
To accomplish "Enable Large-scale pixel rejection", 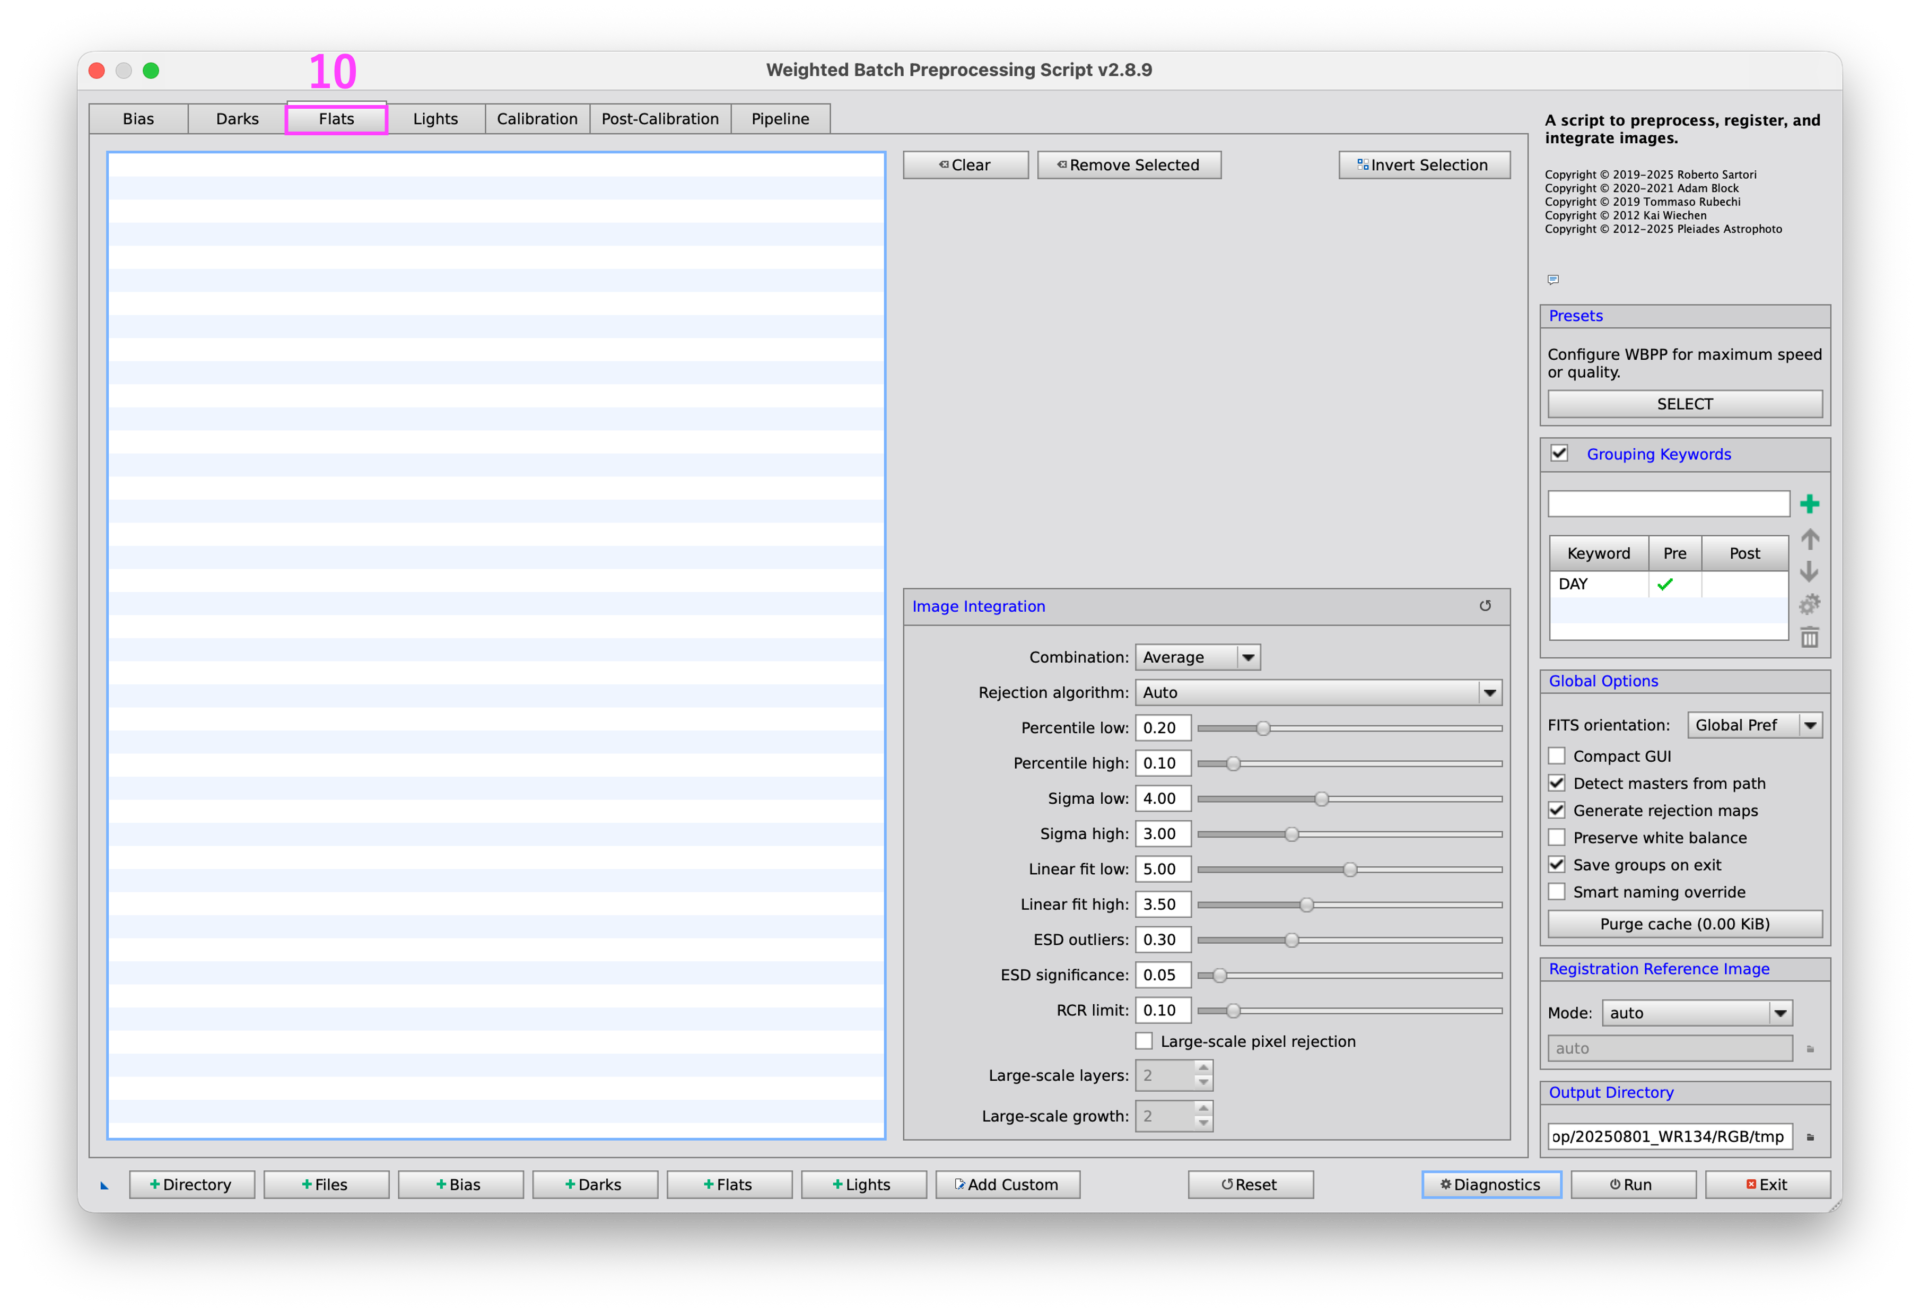I will click(x=1144, y=1041).
